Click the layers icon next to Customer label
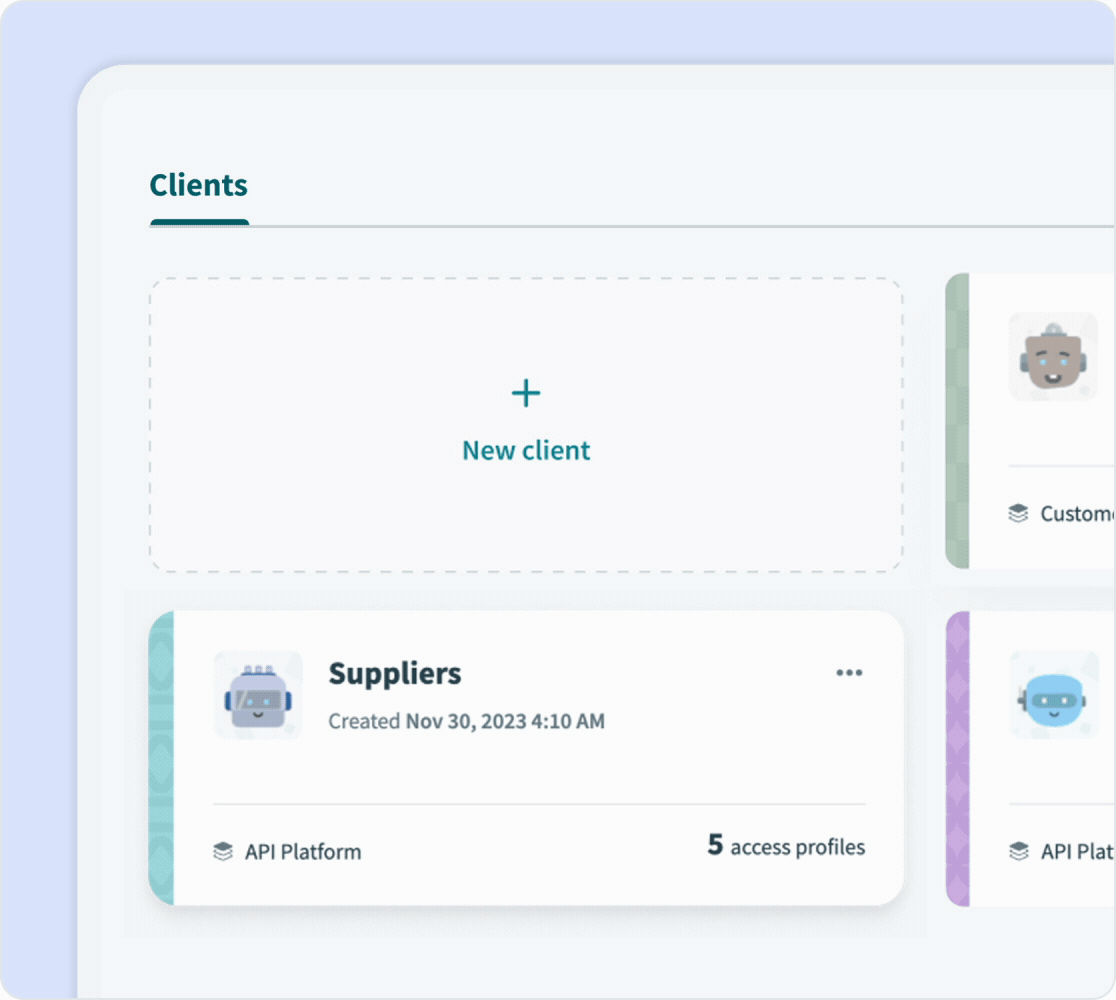Viewport: 1116px width, 1000px height. pos(1019,513)
